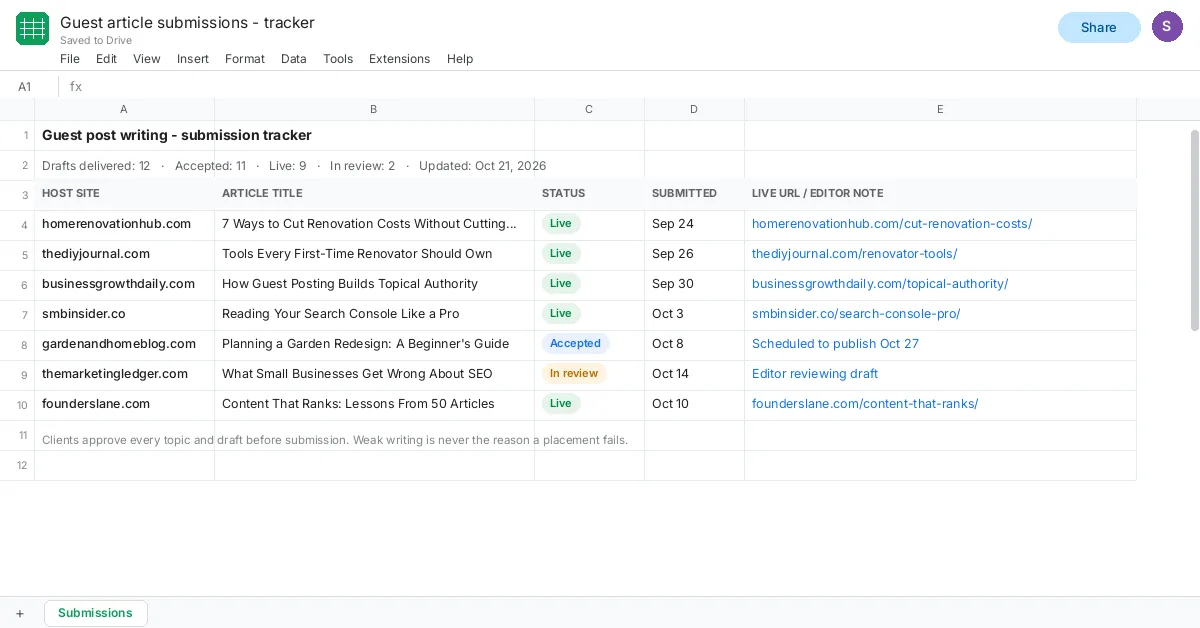
Task: Click the vertical scrollbar
Action: (1194, 230)
